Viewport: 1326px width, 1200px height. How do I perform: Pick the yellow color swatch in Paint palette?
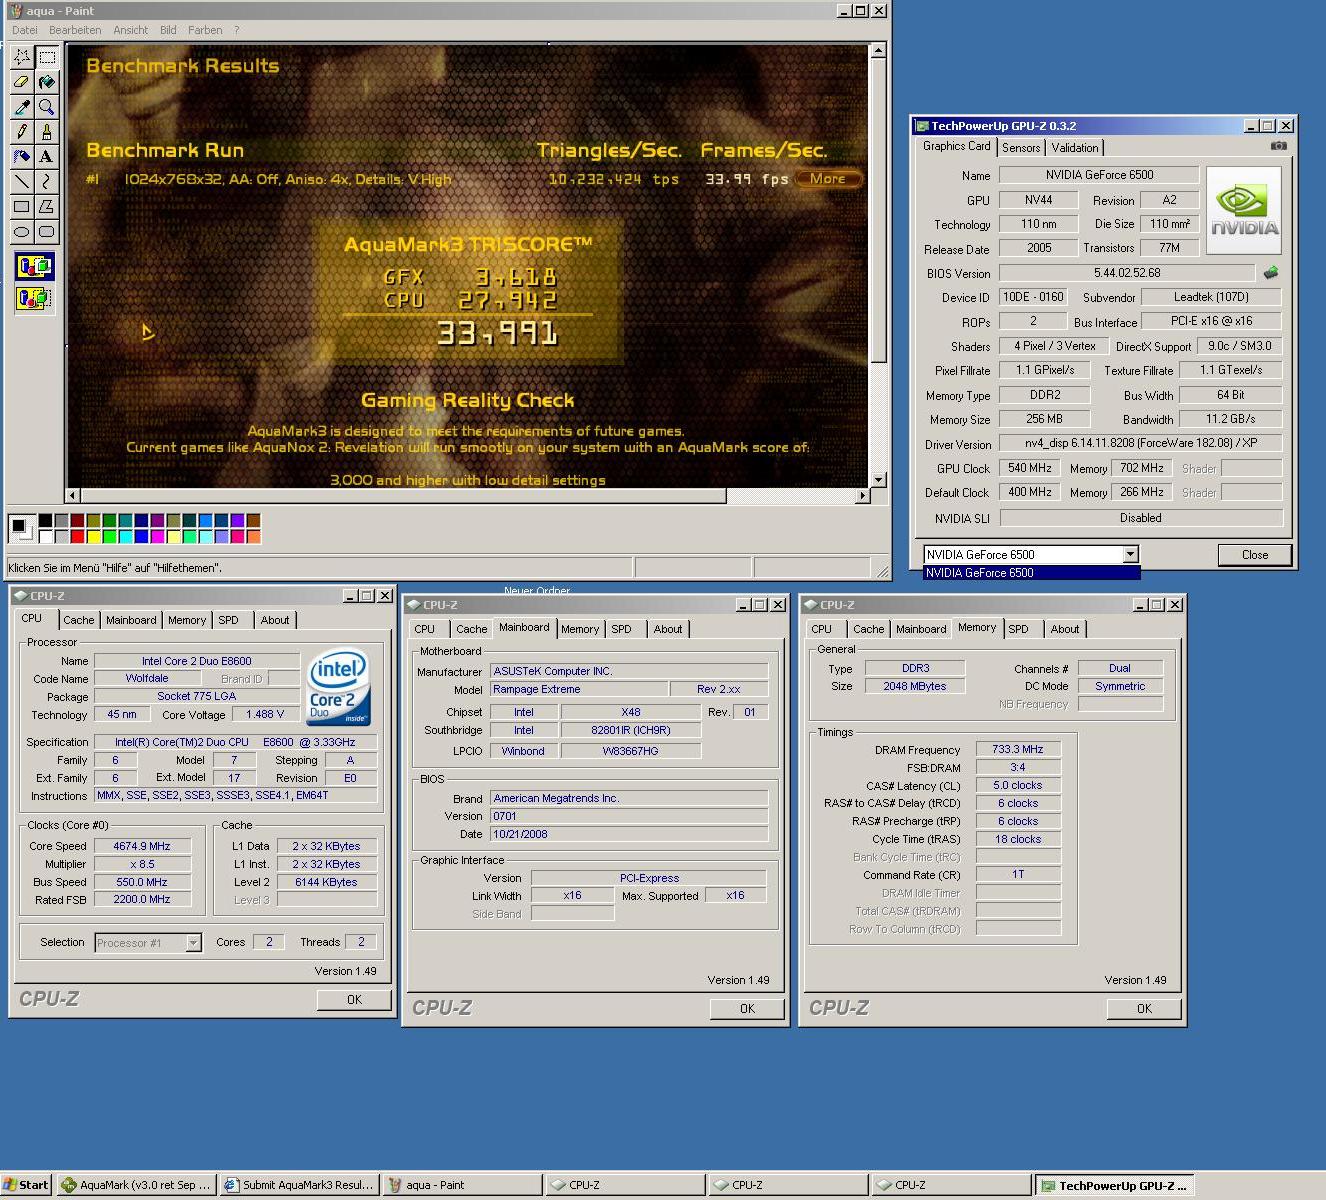(93, 536)
